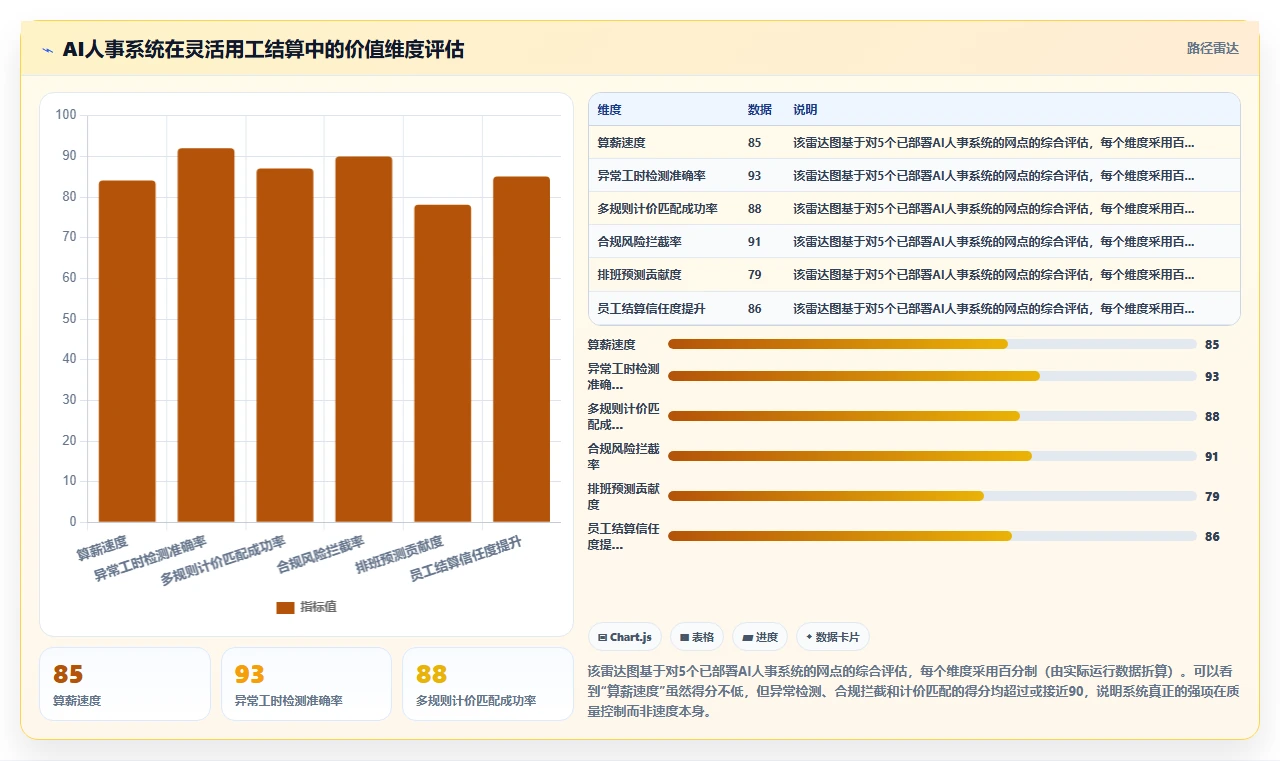Click the 多规则计价匹配成功率 bar in chart

pos(285,345)
